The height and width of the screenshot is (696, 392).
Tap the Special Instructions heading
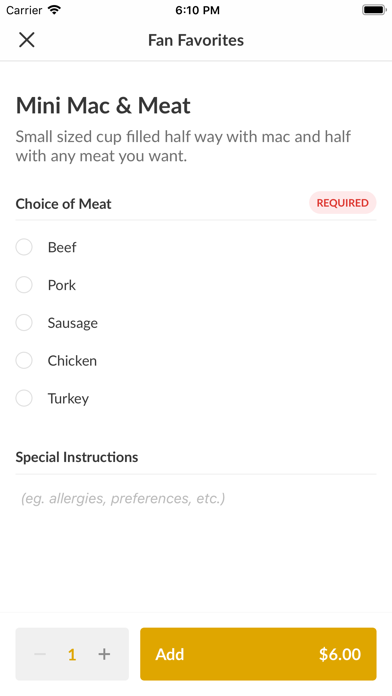pos(77,457)
